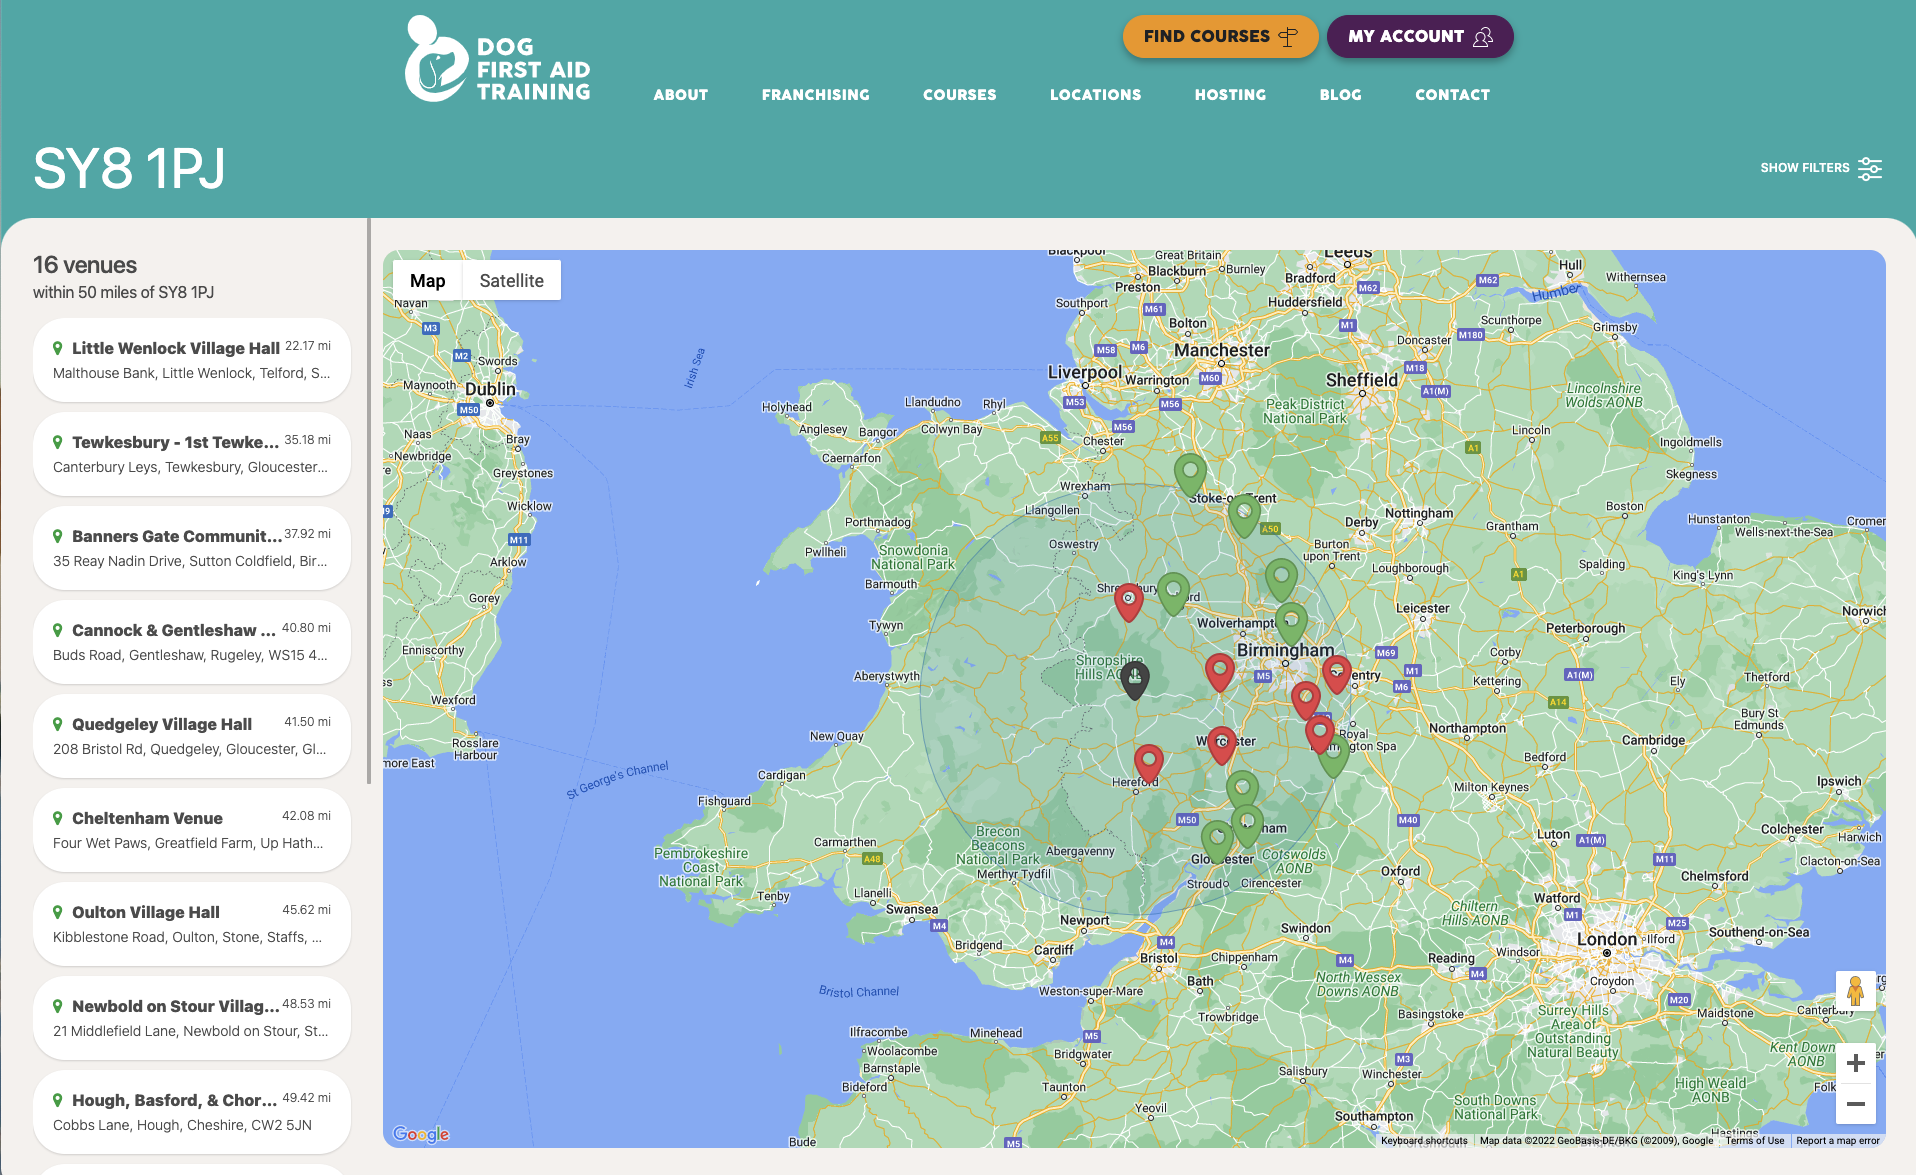Select the green marker right of Wolverhampton
This screenshot has width=1916, height=1175.
(x=1291, y=623)
